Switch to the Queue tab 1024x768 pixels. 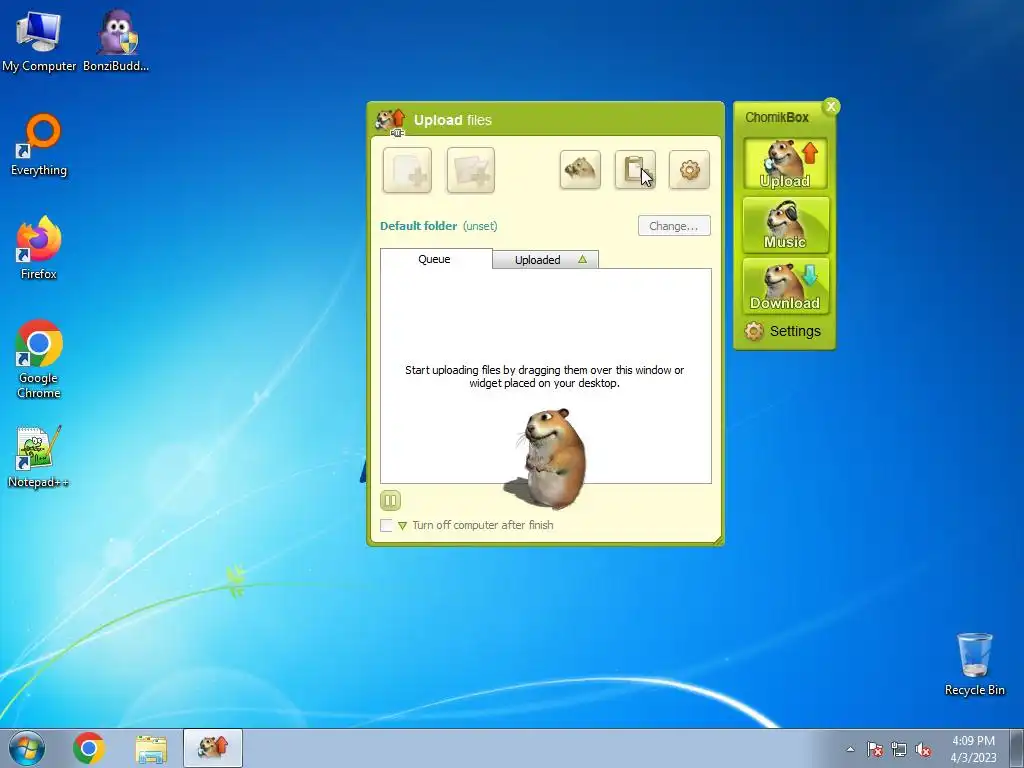436,259
